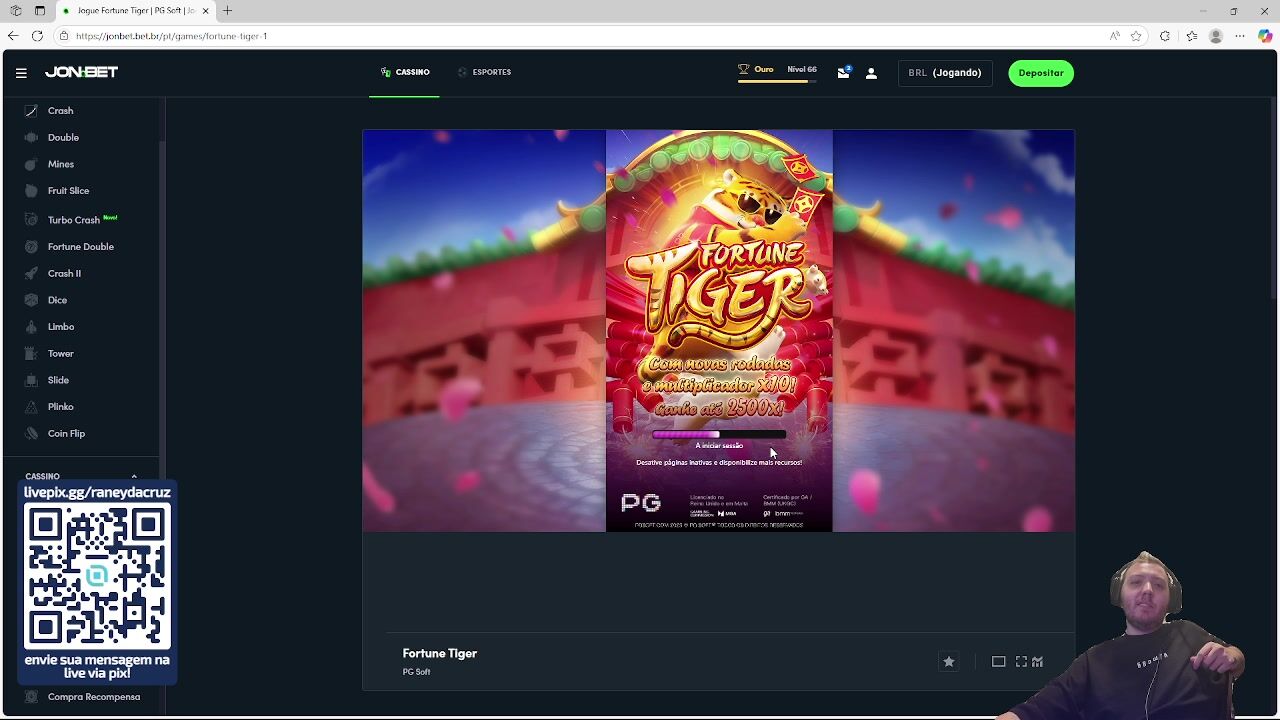Switch the game to theater mode
The image size is (1280, 720).
coord(998,661)
